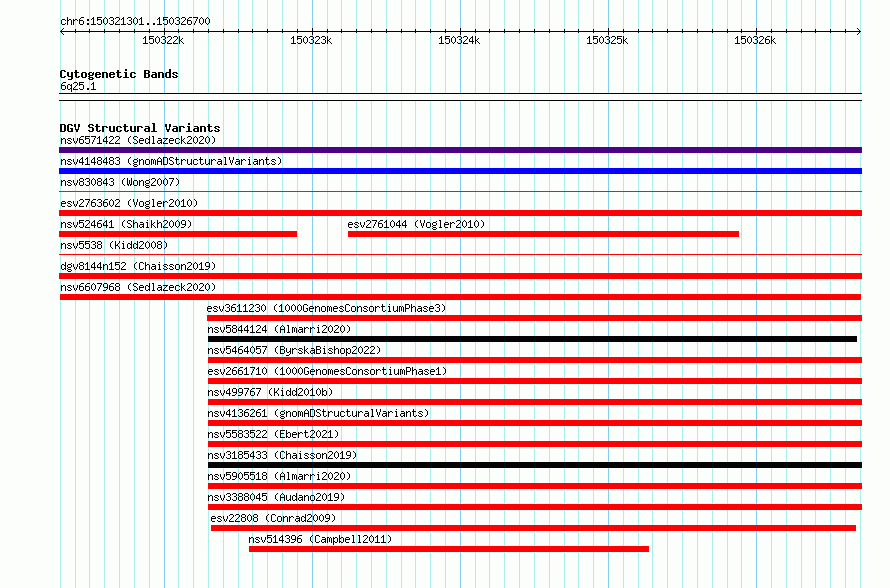Viewport: 890px width, 588px height.
Task: Click the Cytogenetic Bands track title
Action: pyautogui.click(x=119, y=74)
